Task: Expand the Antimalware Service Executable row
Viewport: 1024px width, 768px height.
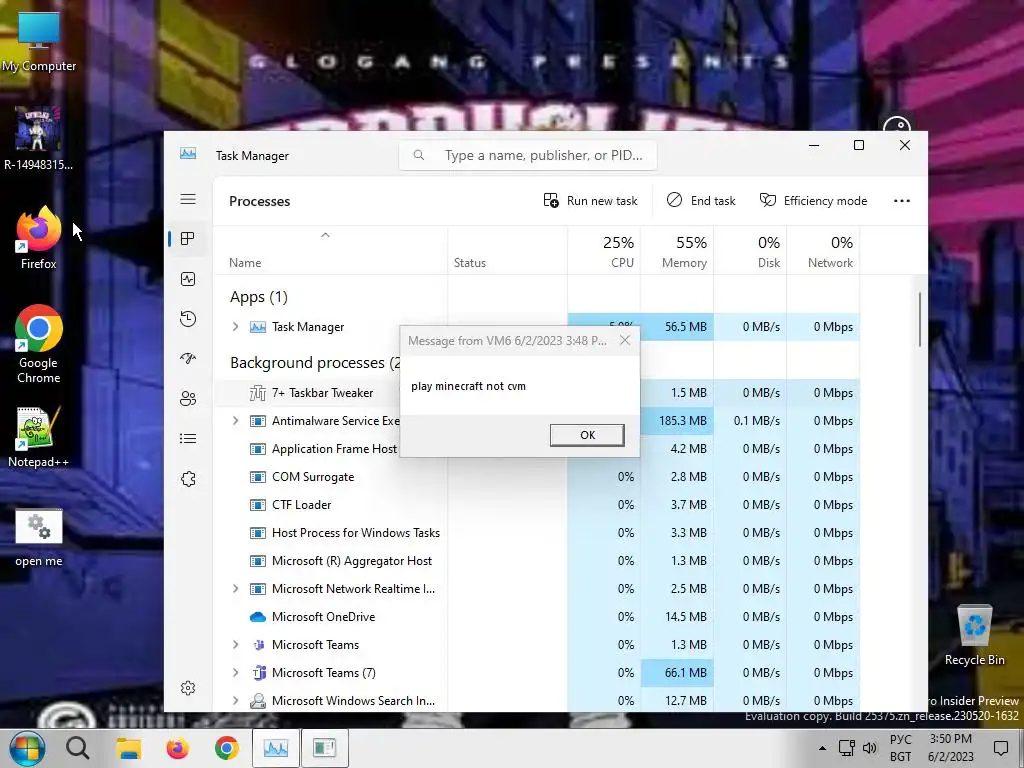Action: [x=235, y=421]
